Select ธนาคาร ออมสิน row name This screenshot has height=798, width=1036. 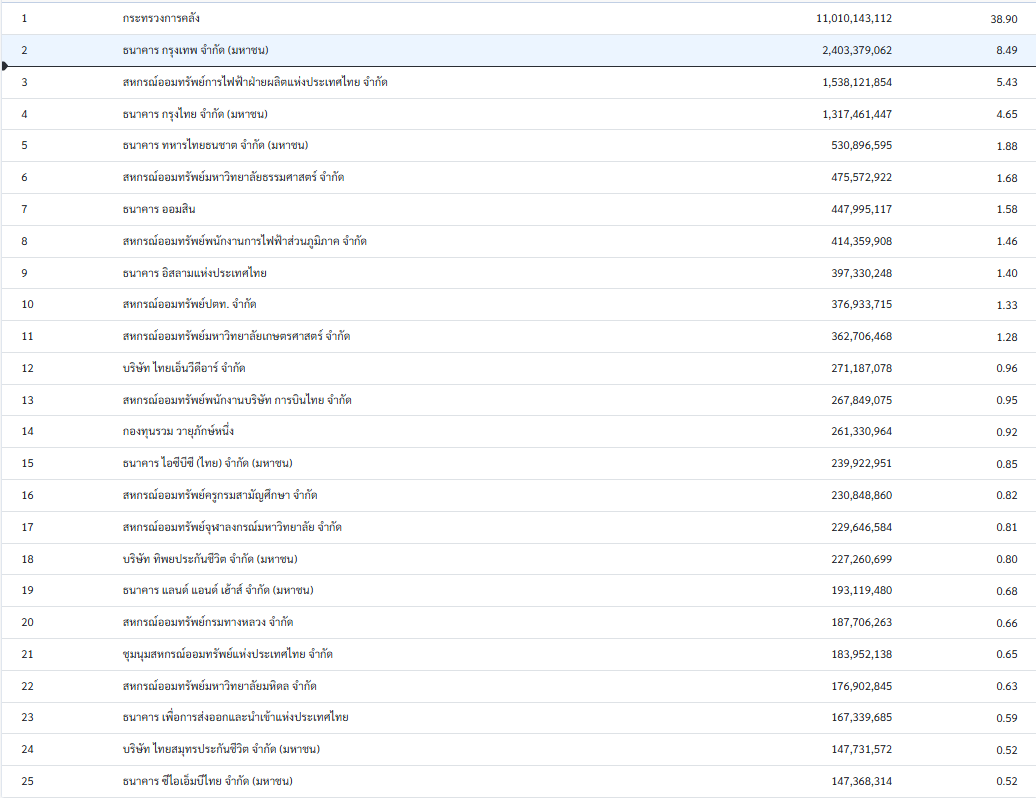(159, 209)
